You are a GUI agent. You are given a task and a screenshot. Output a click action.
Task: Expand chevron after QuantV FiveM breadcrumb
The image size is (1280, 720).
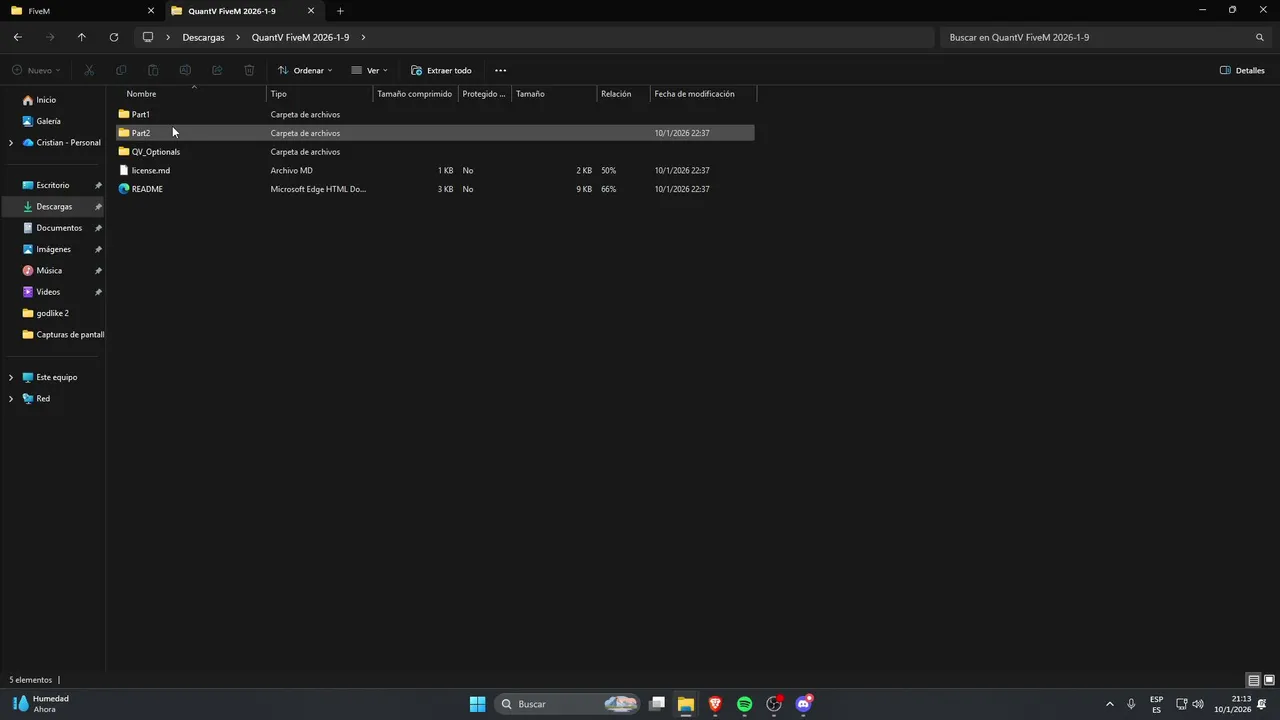(x=363, y=37)
